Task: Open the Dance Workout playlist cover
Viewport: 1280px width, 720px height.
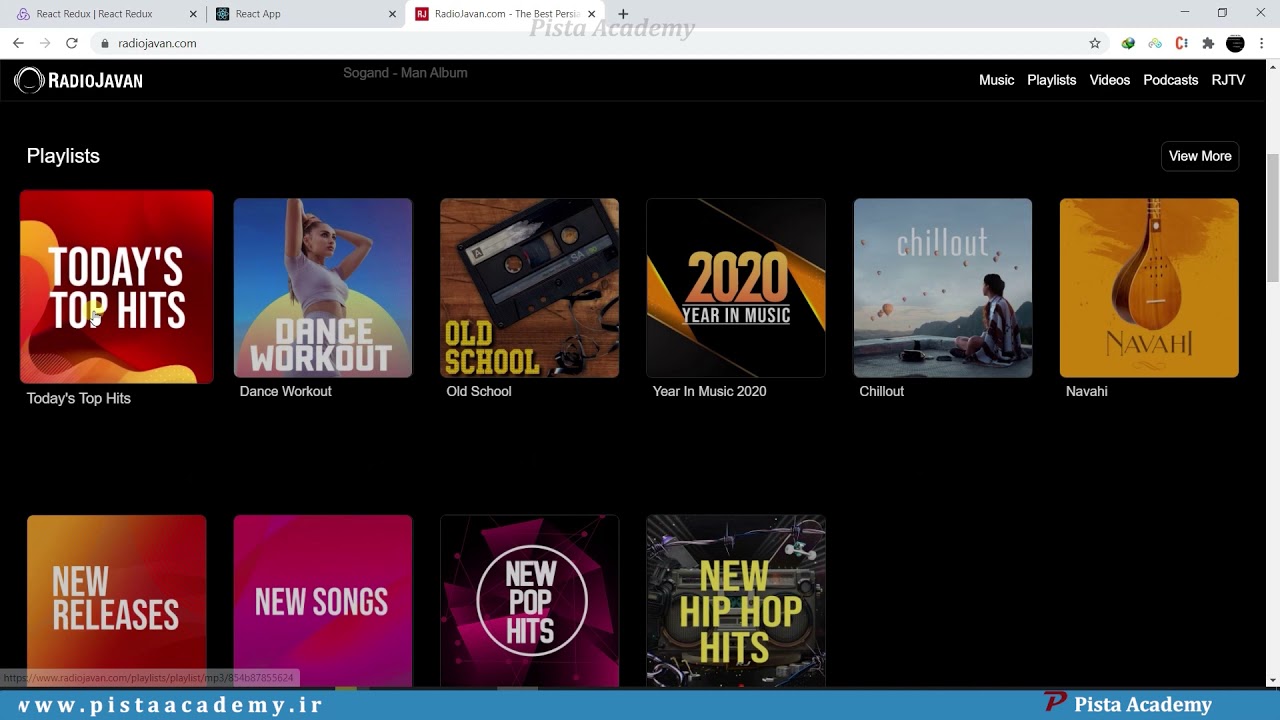Action: click(x=323, y=288)
